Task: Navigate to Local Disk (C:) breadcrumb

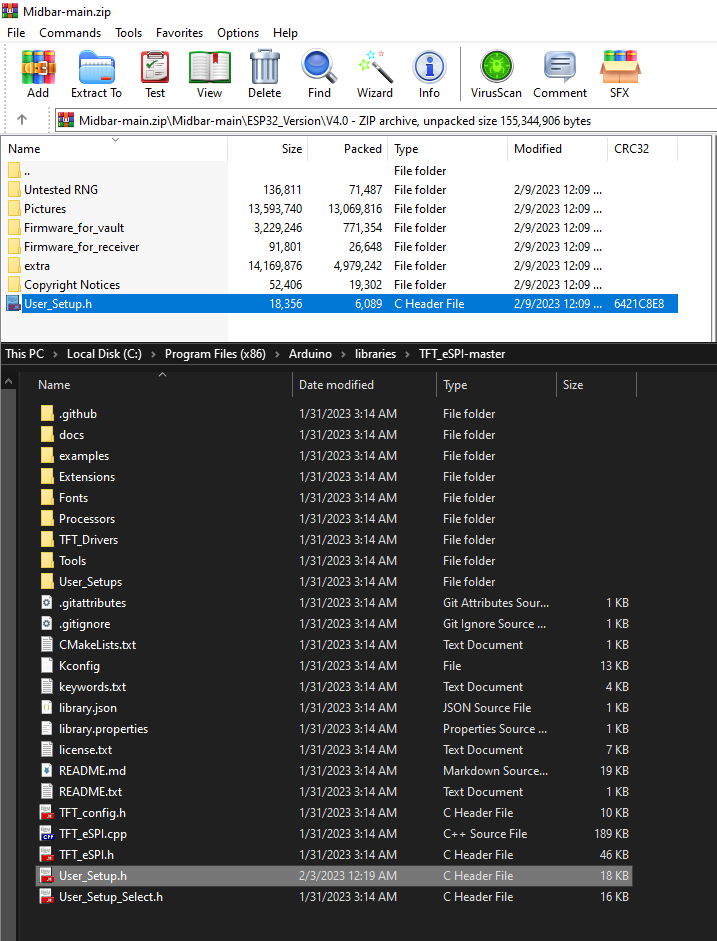Action: 104,354
